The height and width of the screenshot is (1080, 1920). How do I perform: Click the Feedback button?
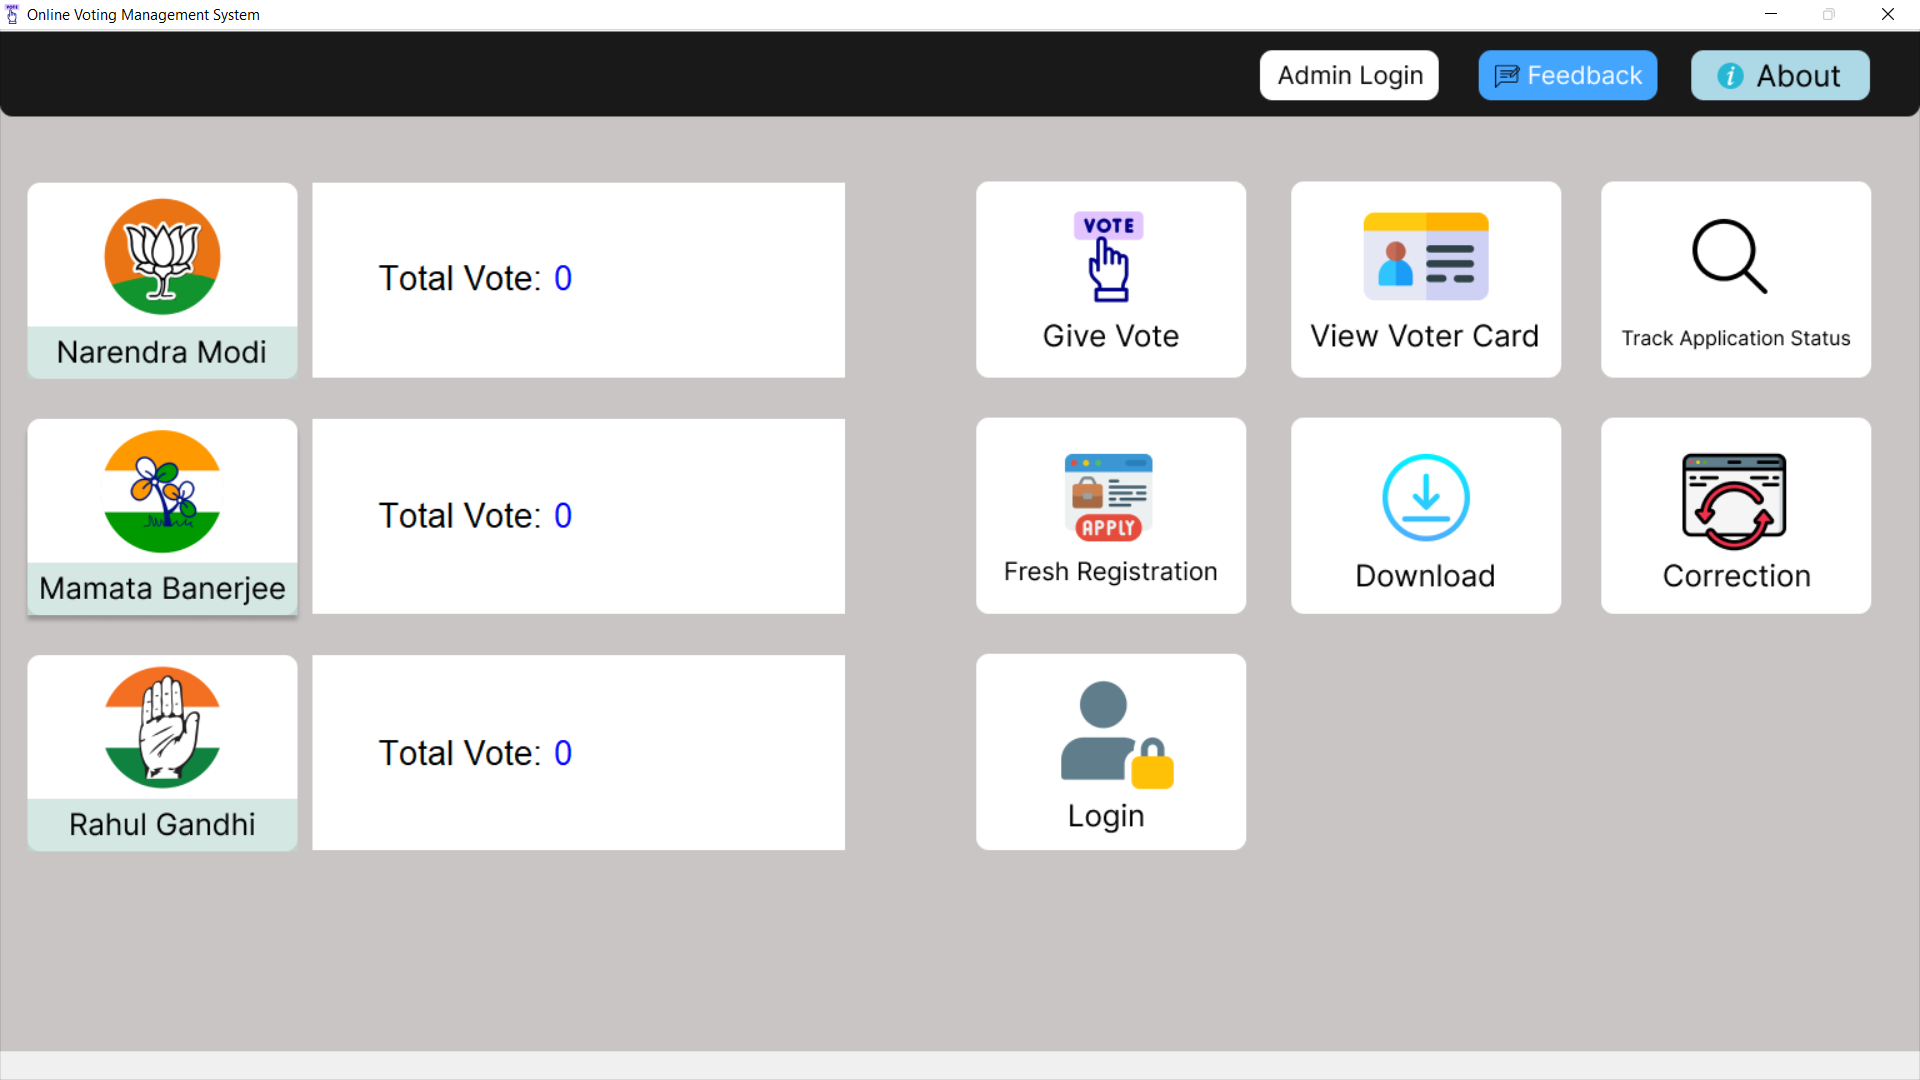click(1567, 75)
